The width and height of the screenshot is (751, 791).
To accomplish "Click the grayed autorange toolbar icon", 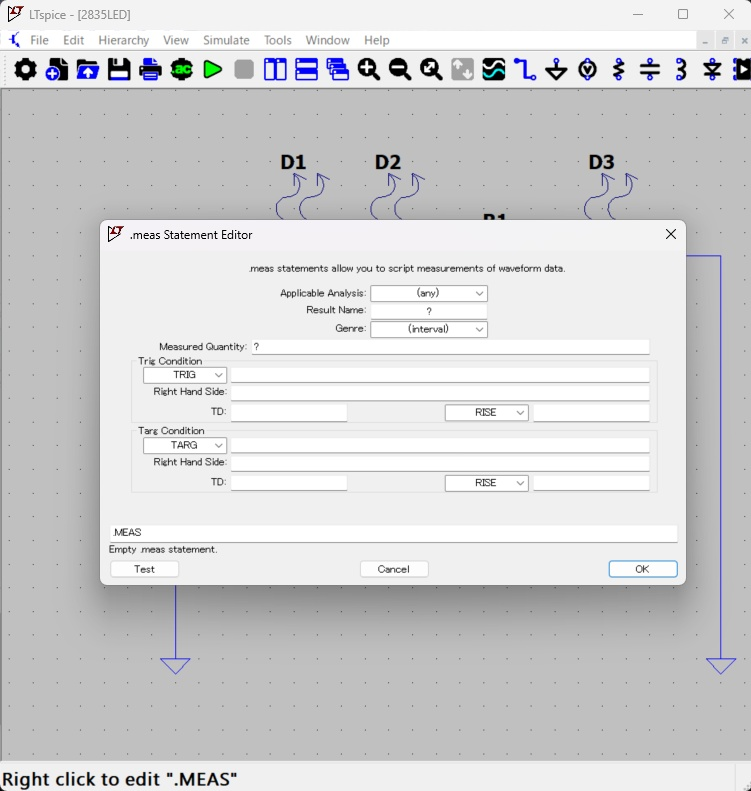I will [463, 69].
